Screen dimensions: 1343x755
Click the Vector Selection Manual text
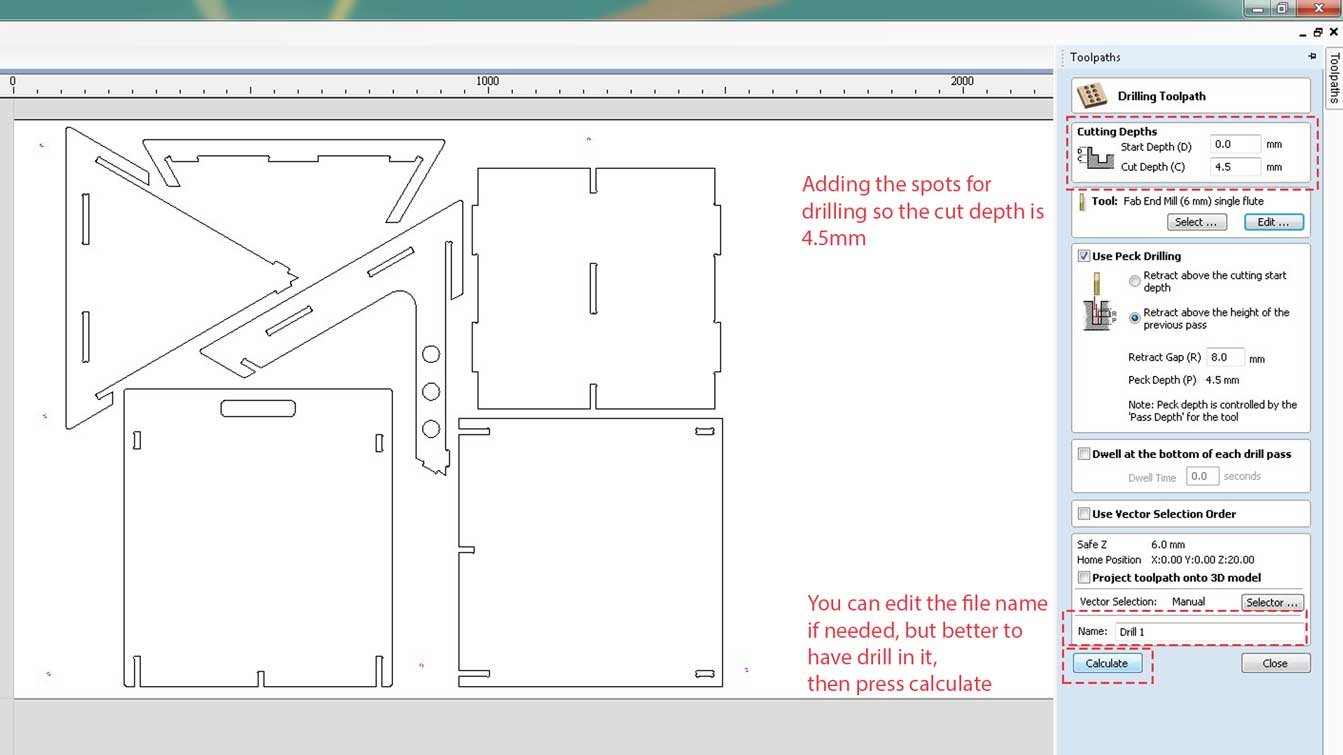click(x=1142, y=602)
